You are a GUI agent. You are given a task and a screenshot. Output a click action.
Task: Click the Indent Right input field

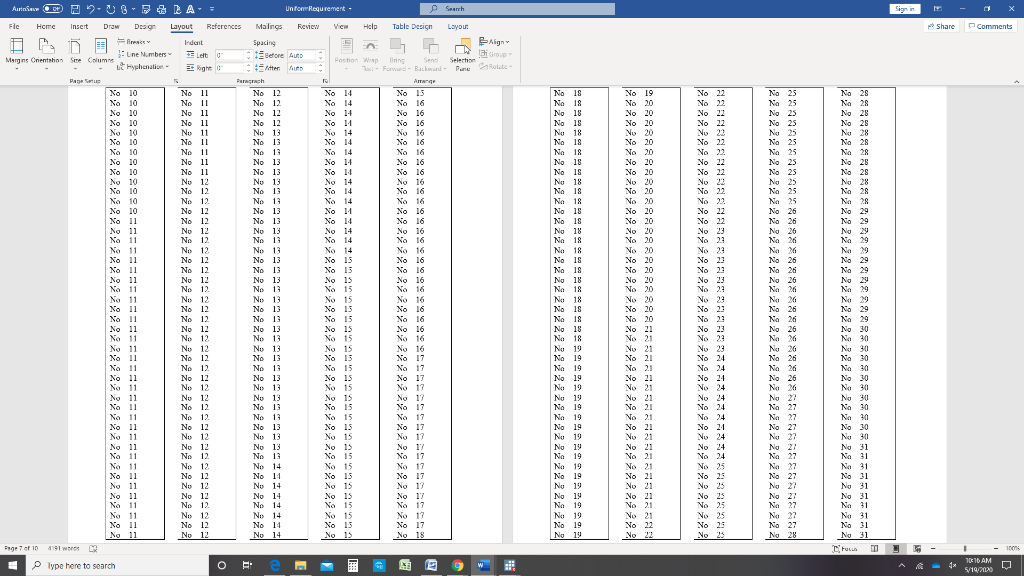[229, 68]
